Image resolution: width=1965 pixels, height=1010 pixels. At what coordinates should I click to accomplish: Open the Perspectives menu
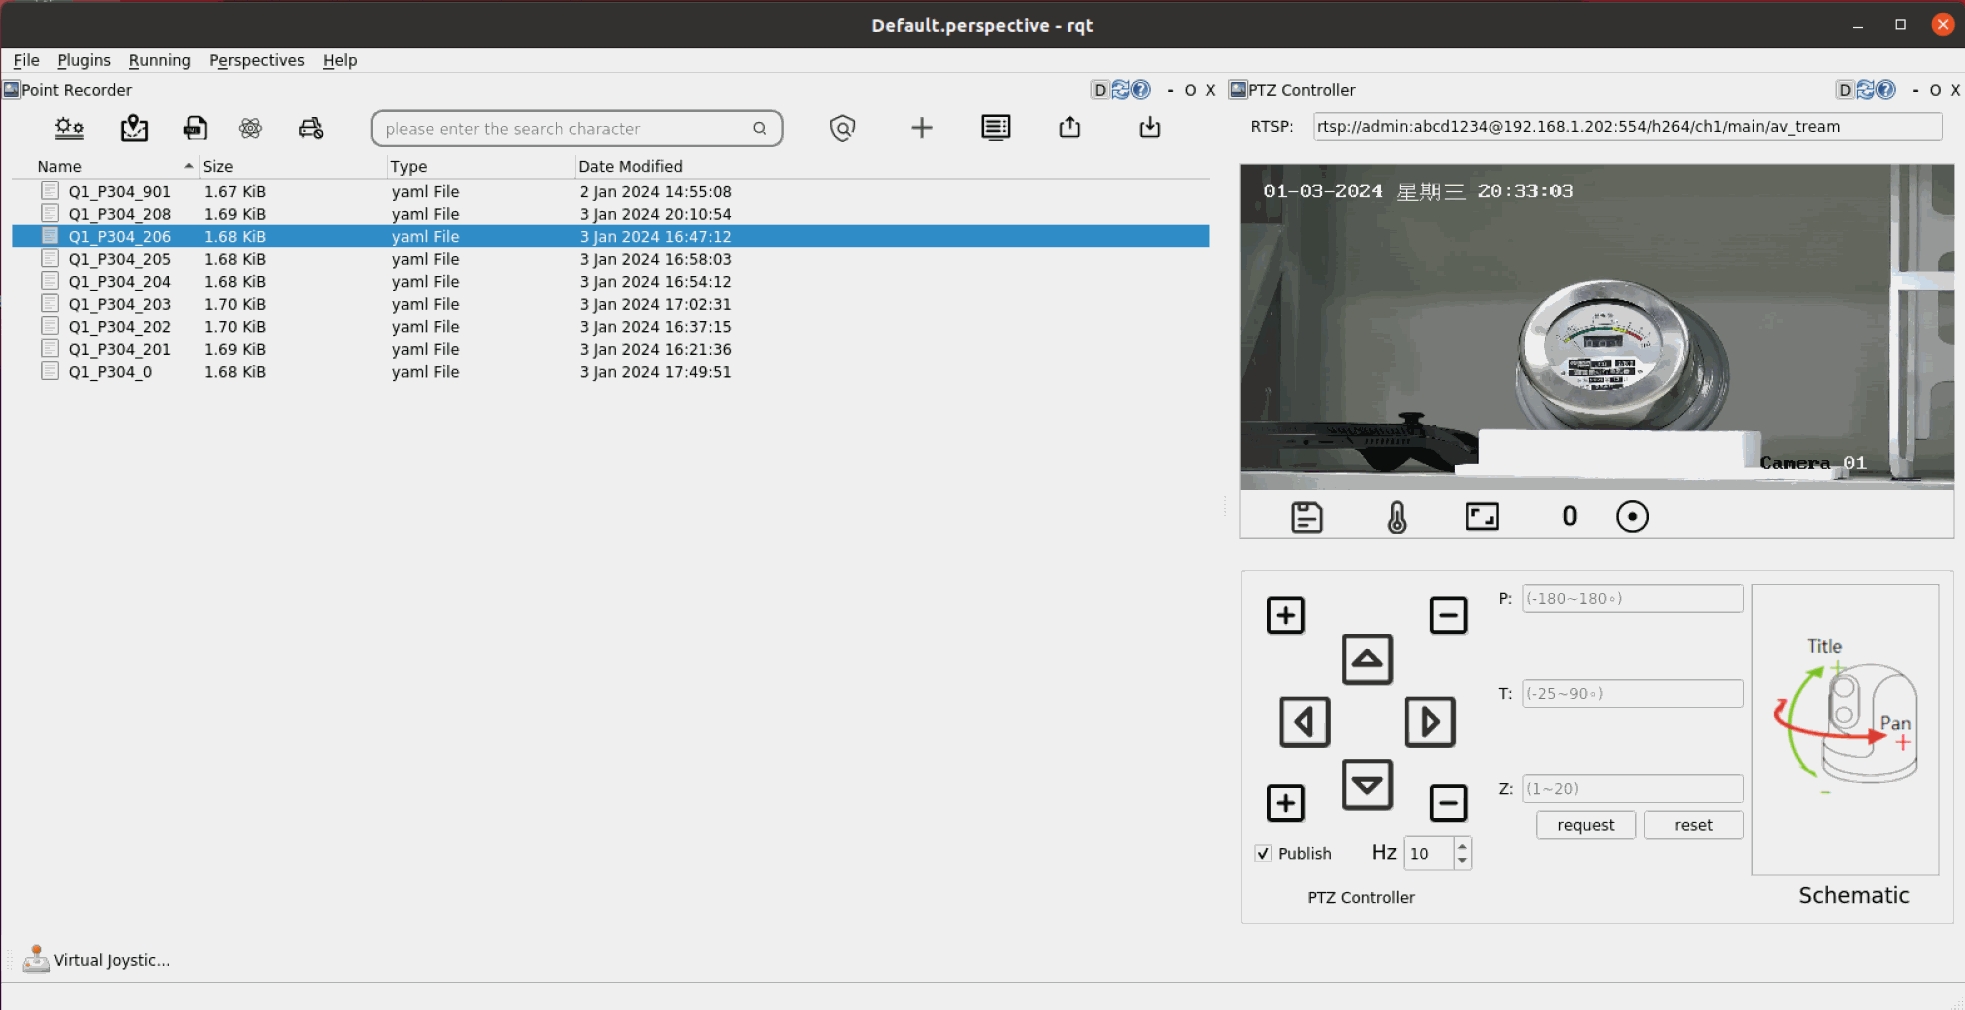256,60
